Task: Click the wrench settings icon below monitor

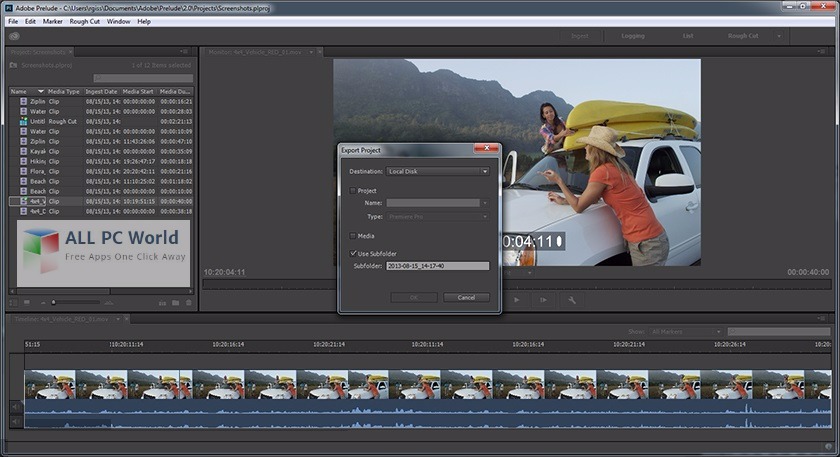Action: click(x=572, y=299)
